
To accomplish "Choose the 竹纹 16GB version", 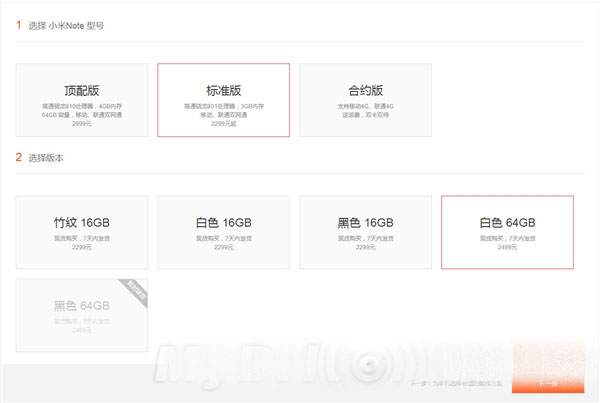I will [x=82, y=232].
